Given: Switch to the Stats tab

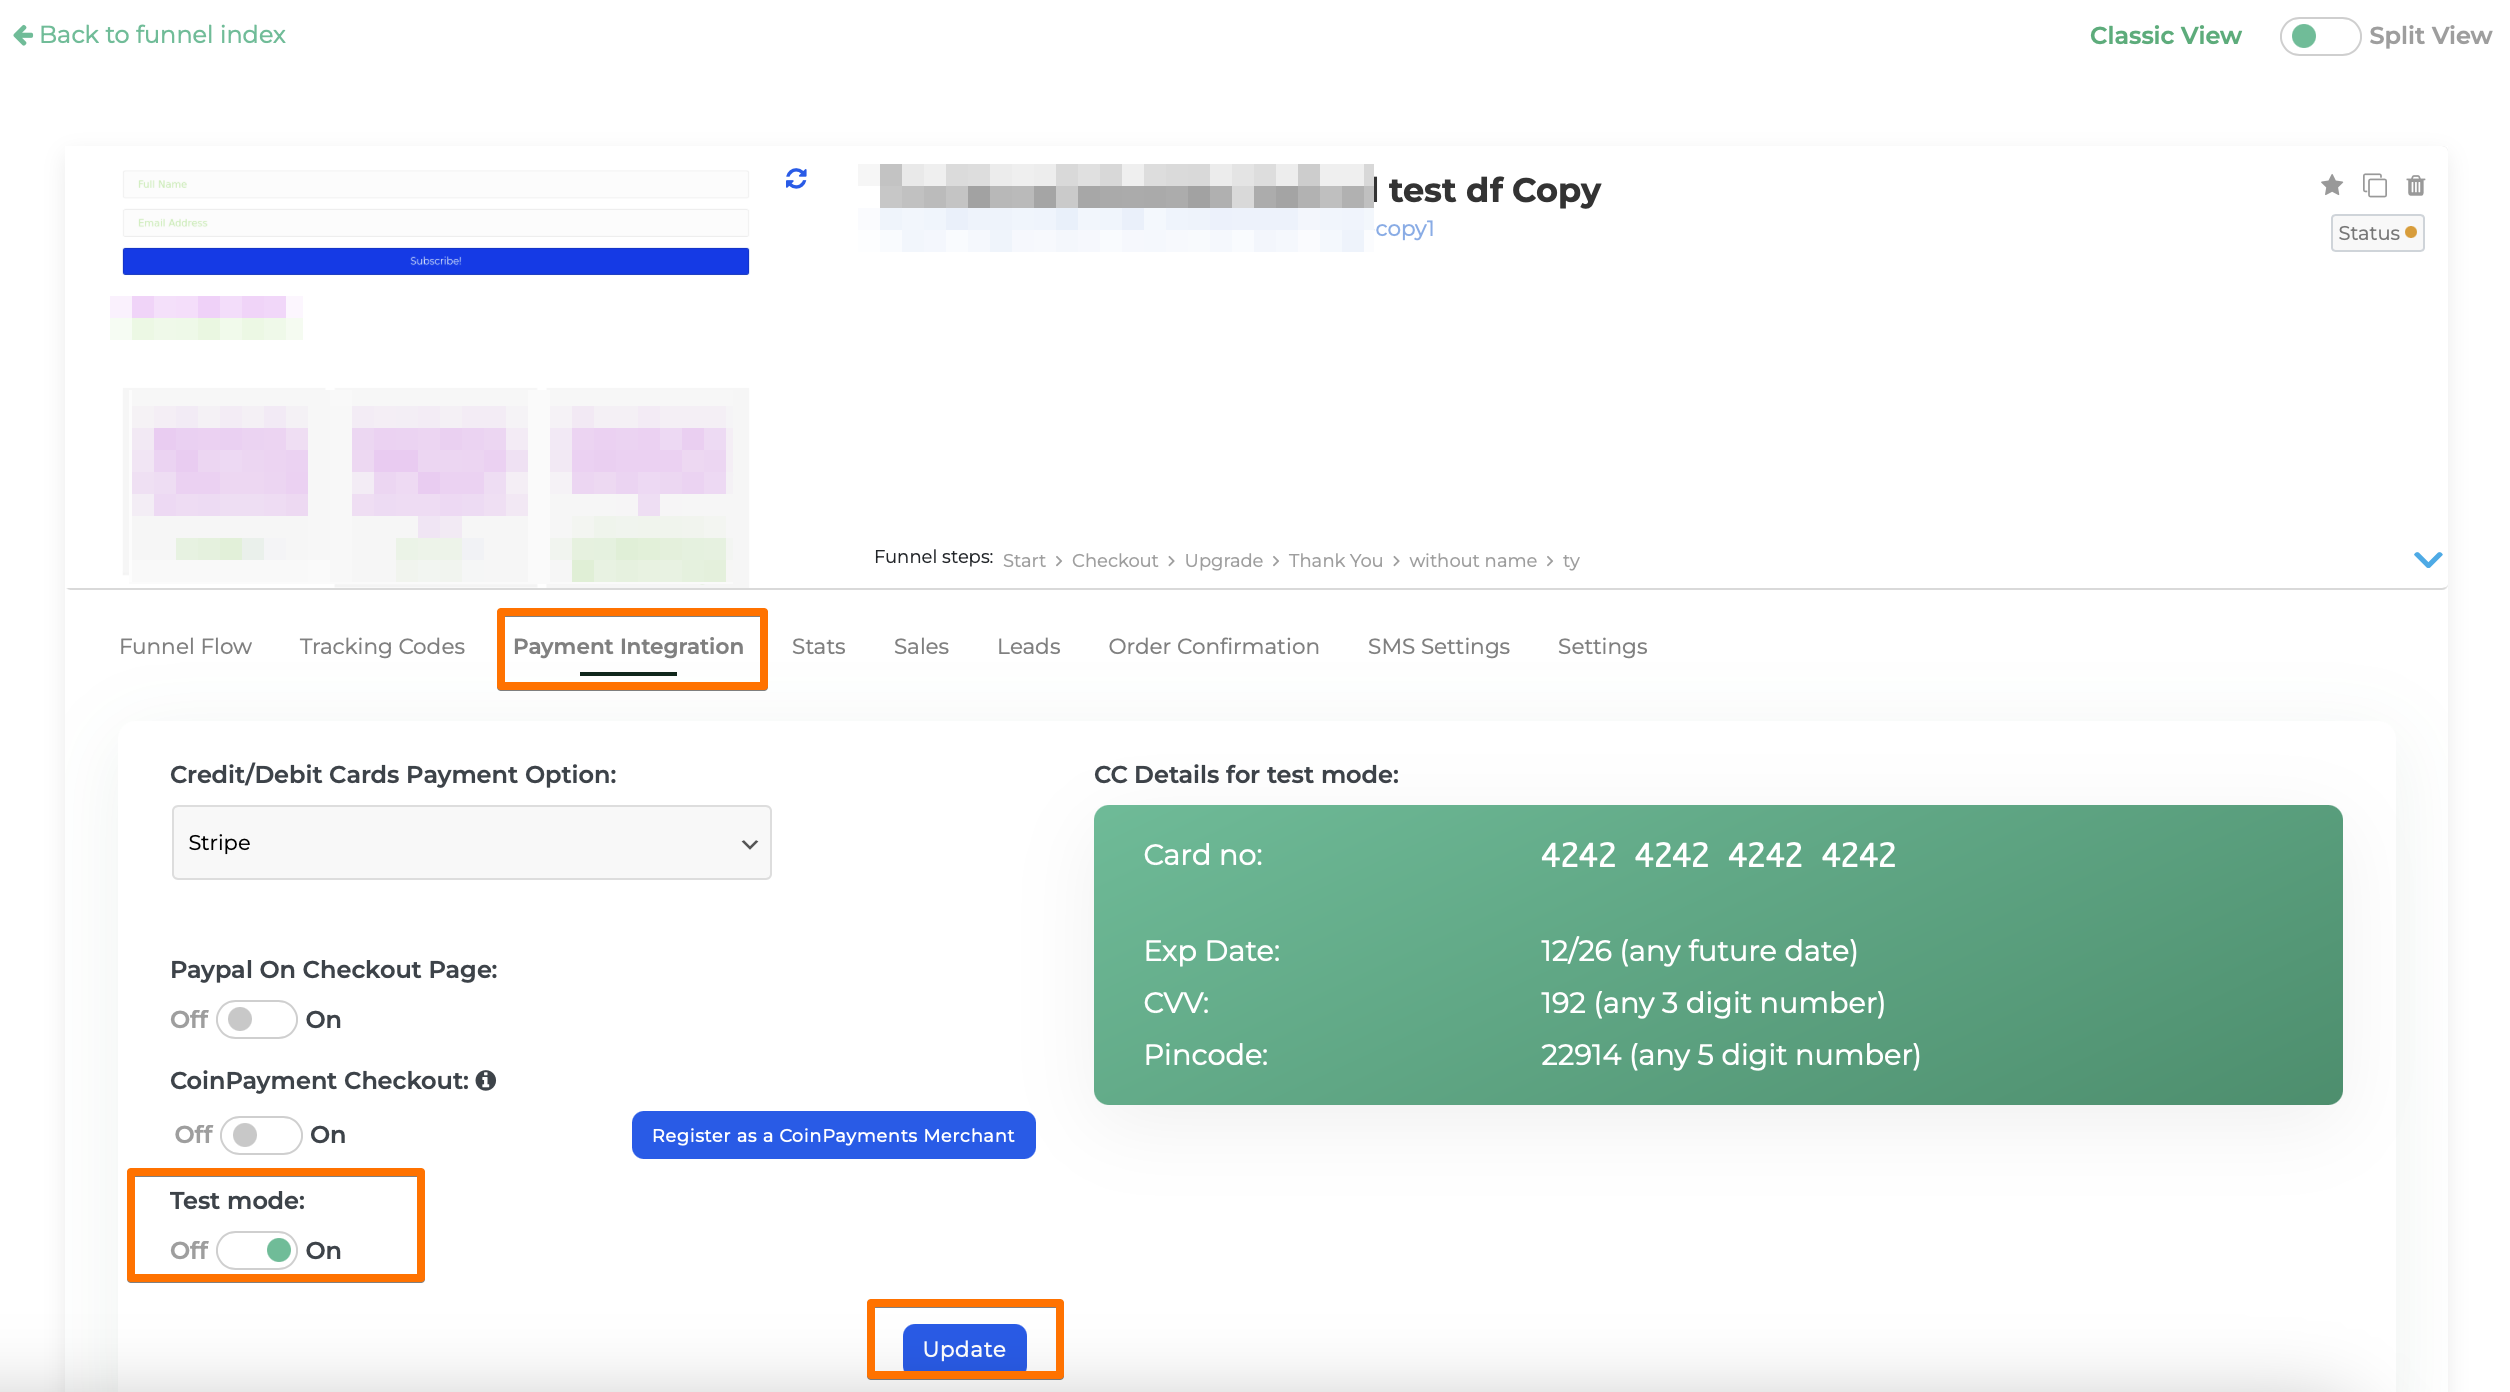Looking at the screenshot, I should tap(818, 646).
